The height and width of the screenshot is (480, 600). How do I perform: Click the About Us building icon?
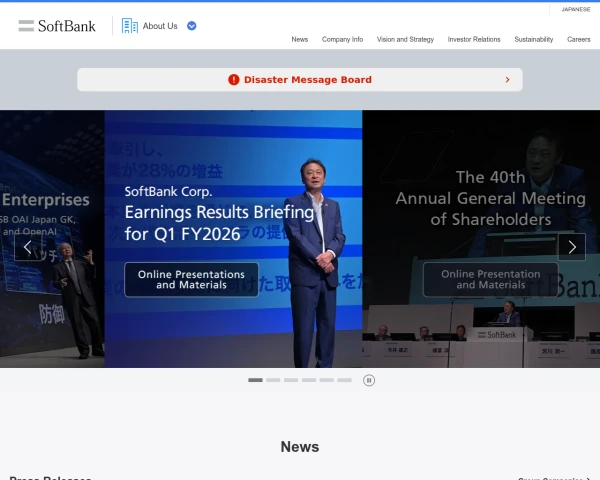(x=130, y=26)
